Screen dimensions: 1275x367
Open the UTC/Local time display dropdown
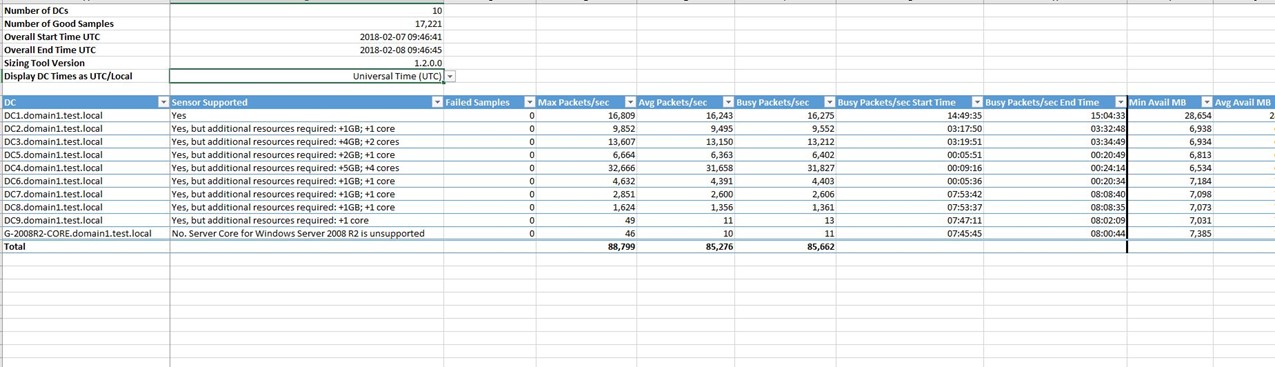(x=450, y=76)
